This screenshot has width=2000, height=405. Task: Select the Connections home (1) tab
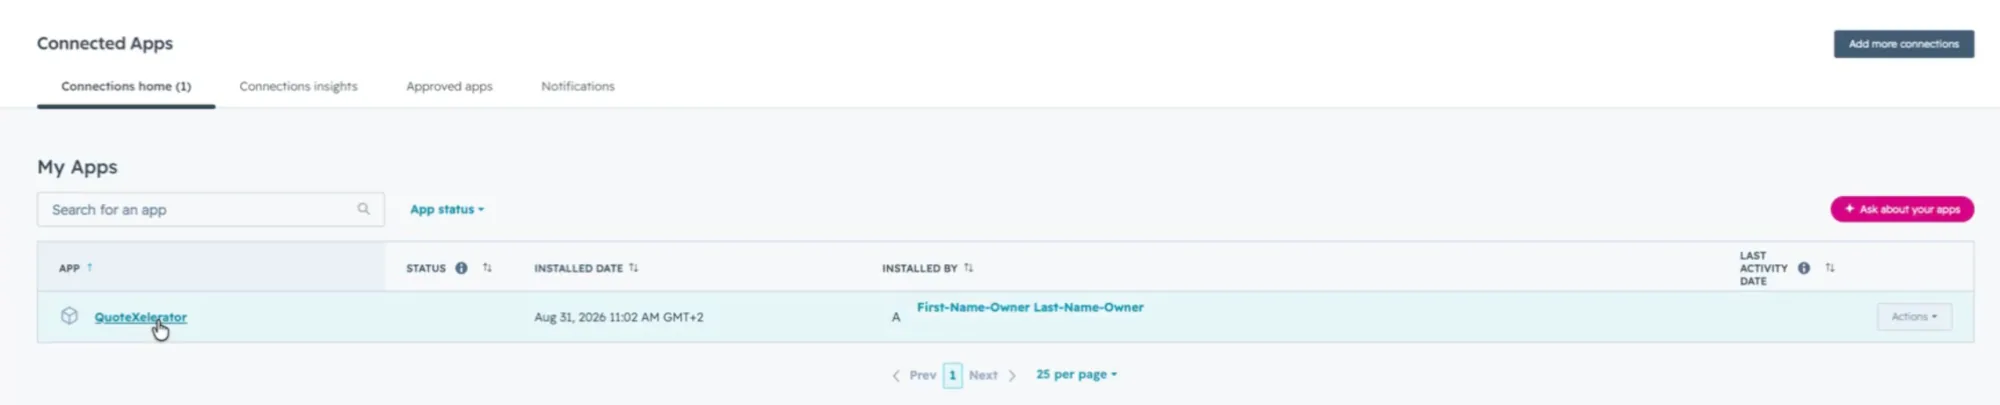pyautogui.click(x=126, y=86)
